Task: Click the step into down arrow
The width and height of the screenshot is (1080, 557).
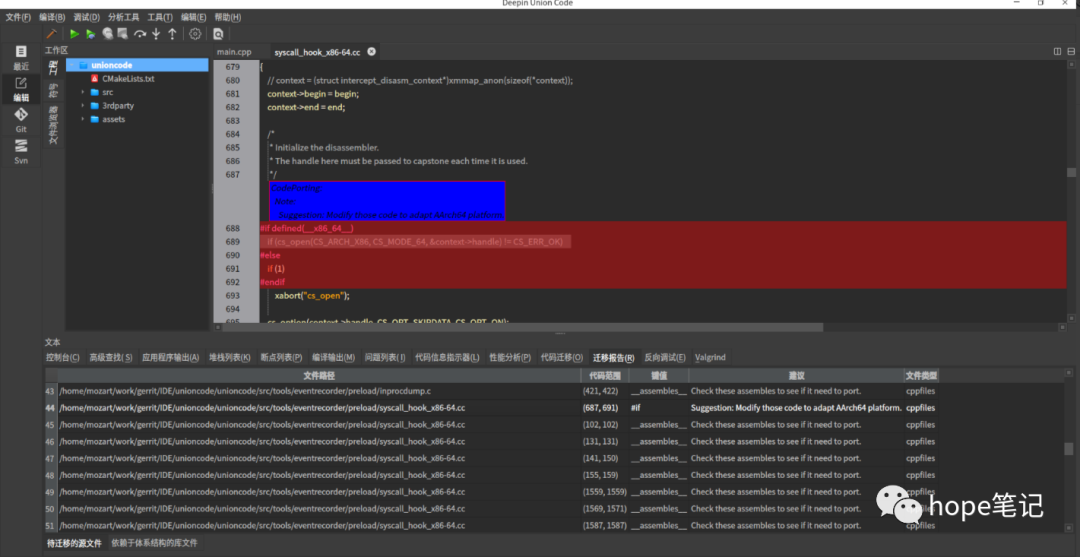Action: click(156, 34)
